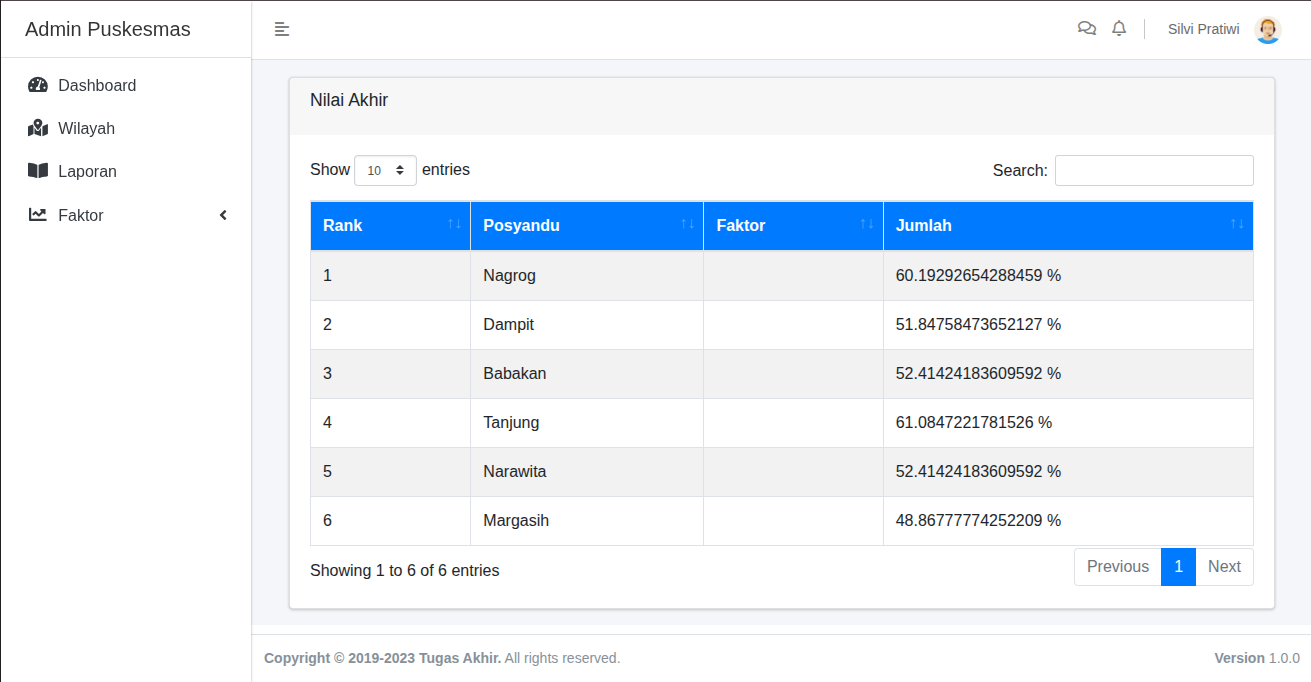The width and height of the screenshot is (1311, 682).
Task: Select the Tanjung posyandu cell
Action: pyautogui.click(x=587, y=422)
